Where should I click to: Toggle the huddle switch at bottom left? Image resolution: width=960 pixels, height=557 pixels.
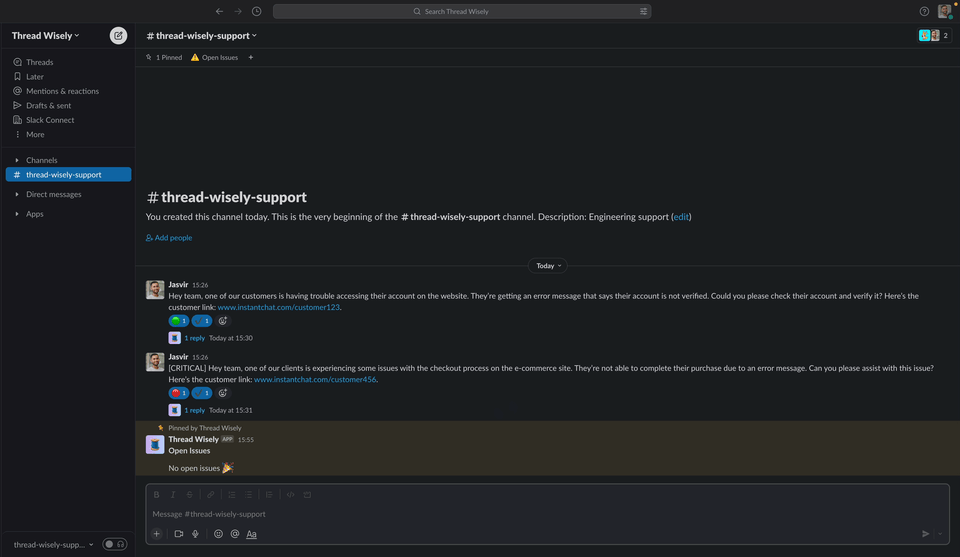tap(114, 544)
